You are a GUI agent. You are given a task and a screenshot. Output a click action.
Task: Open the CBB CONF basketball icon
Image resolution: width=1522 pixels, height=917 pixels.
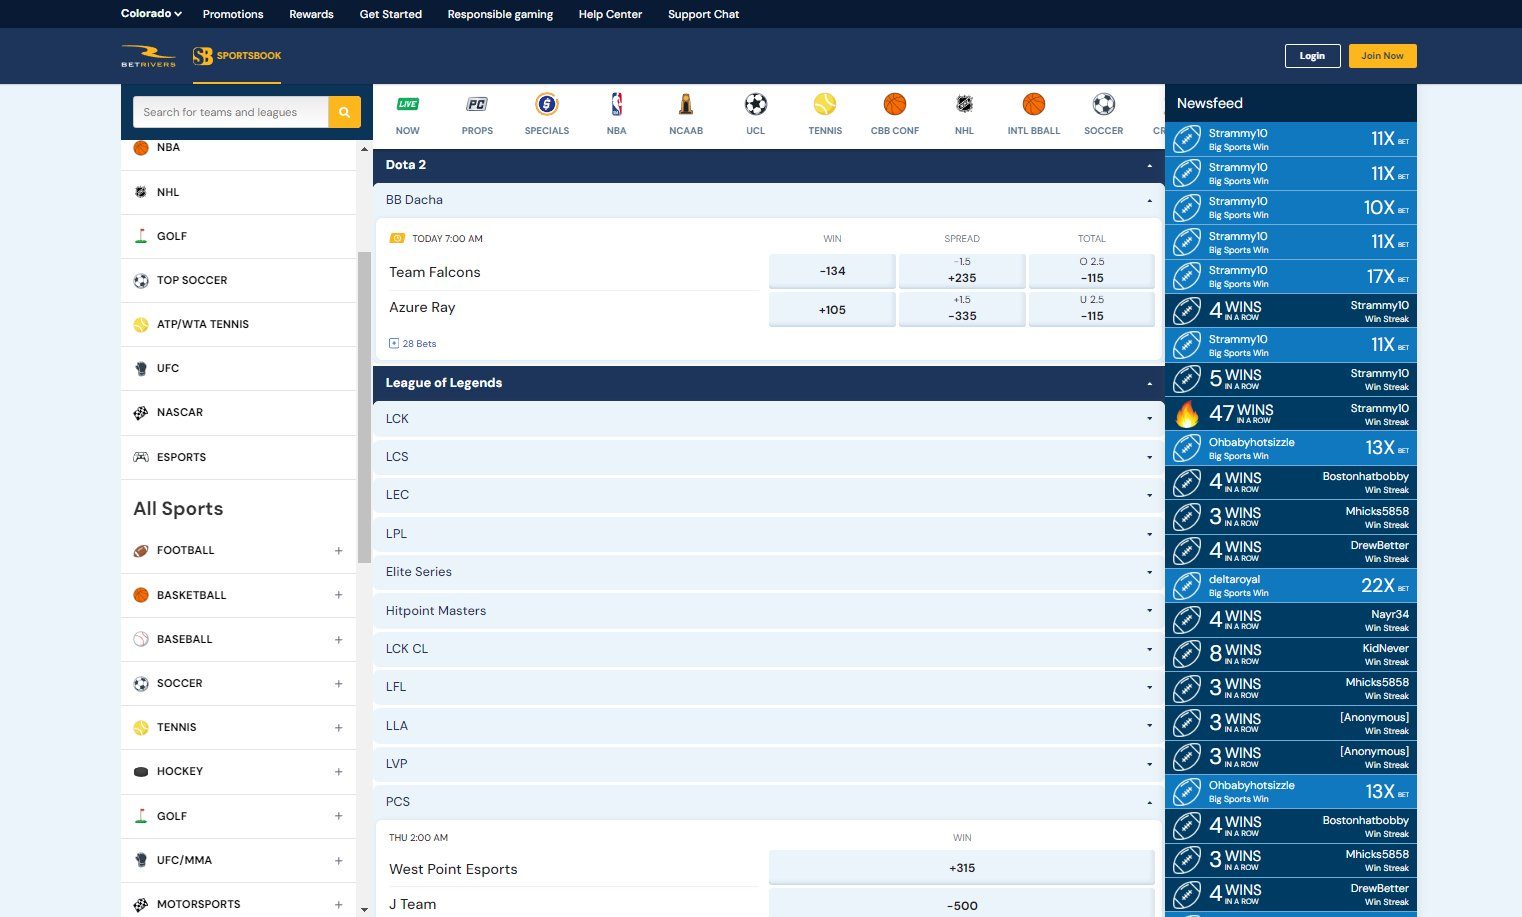pos(895,104)
